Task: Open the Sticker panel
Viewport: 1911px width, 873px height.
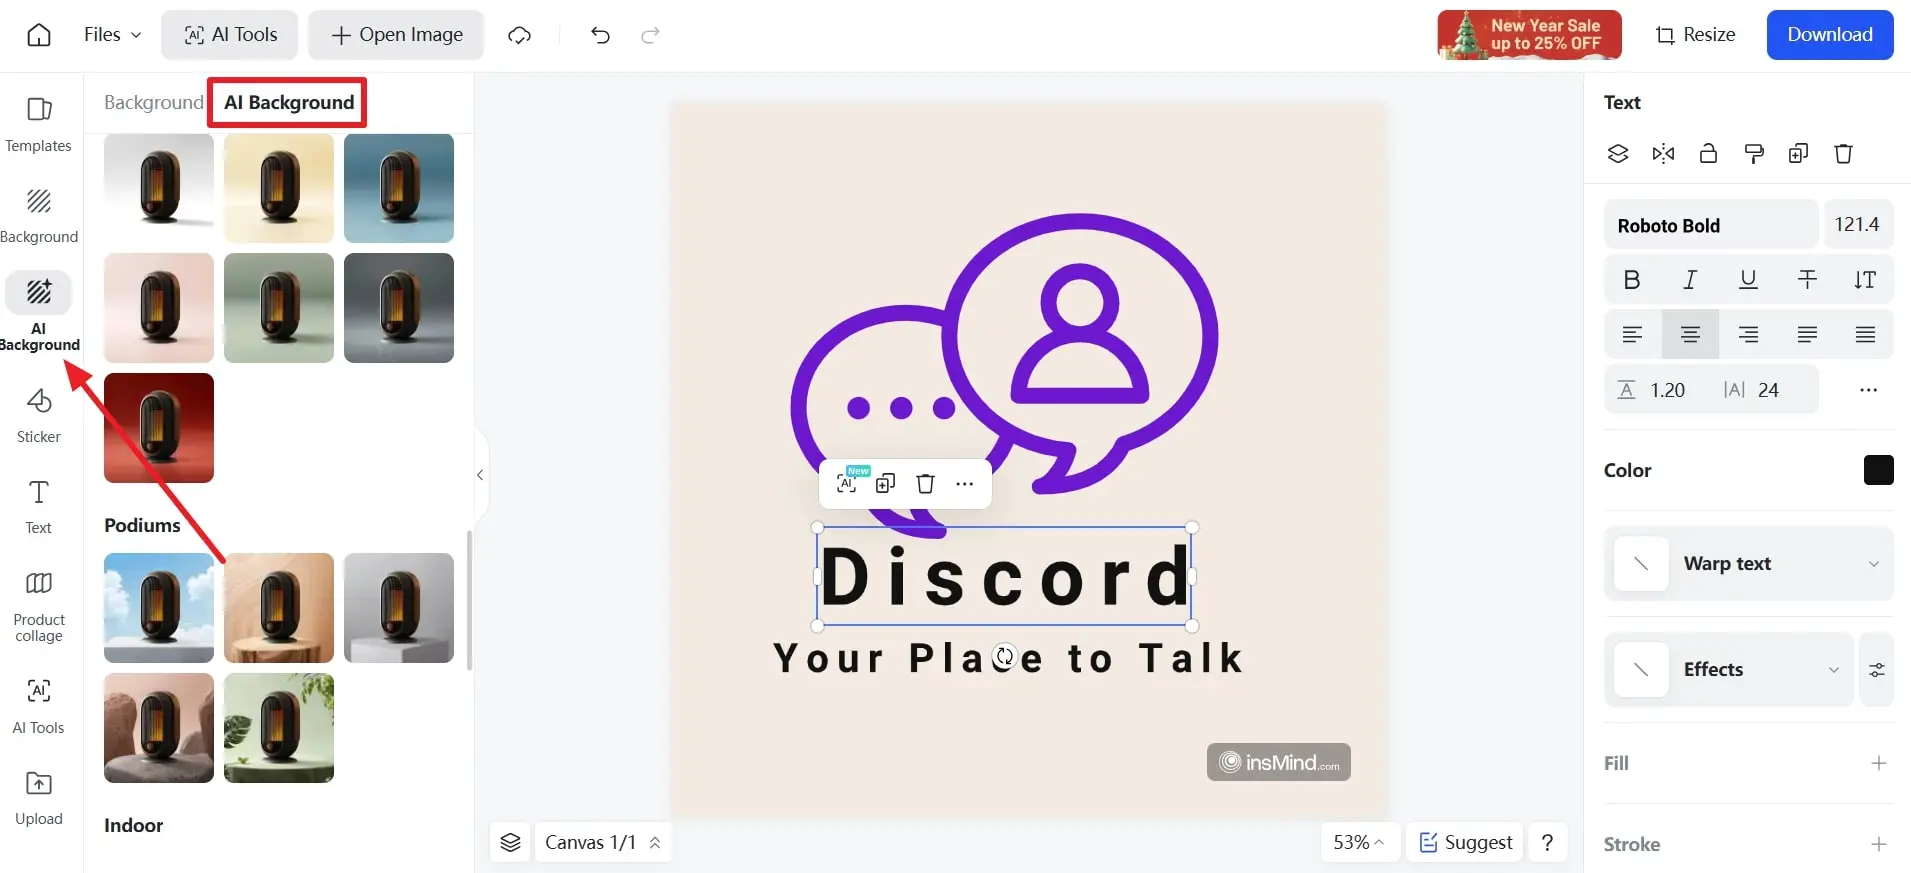Action: [x=39, y=415]
